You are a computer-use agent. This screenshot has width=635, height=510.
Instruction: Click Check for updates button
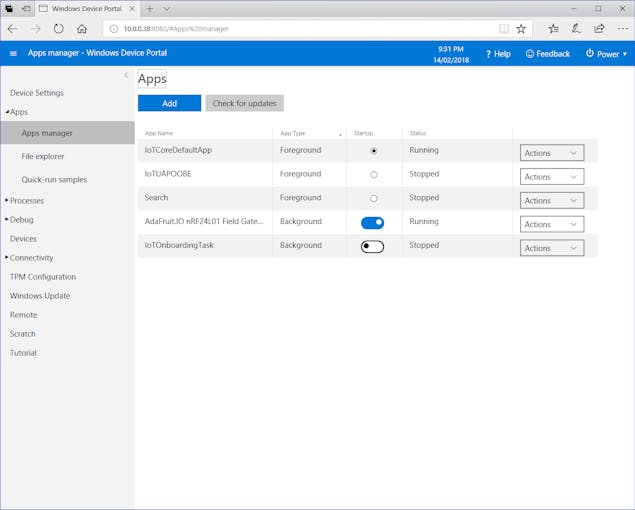coord(244,103)
